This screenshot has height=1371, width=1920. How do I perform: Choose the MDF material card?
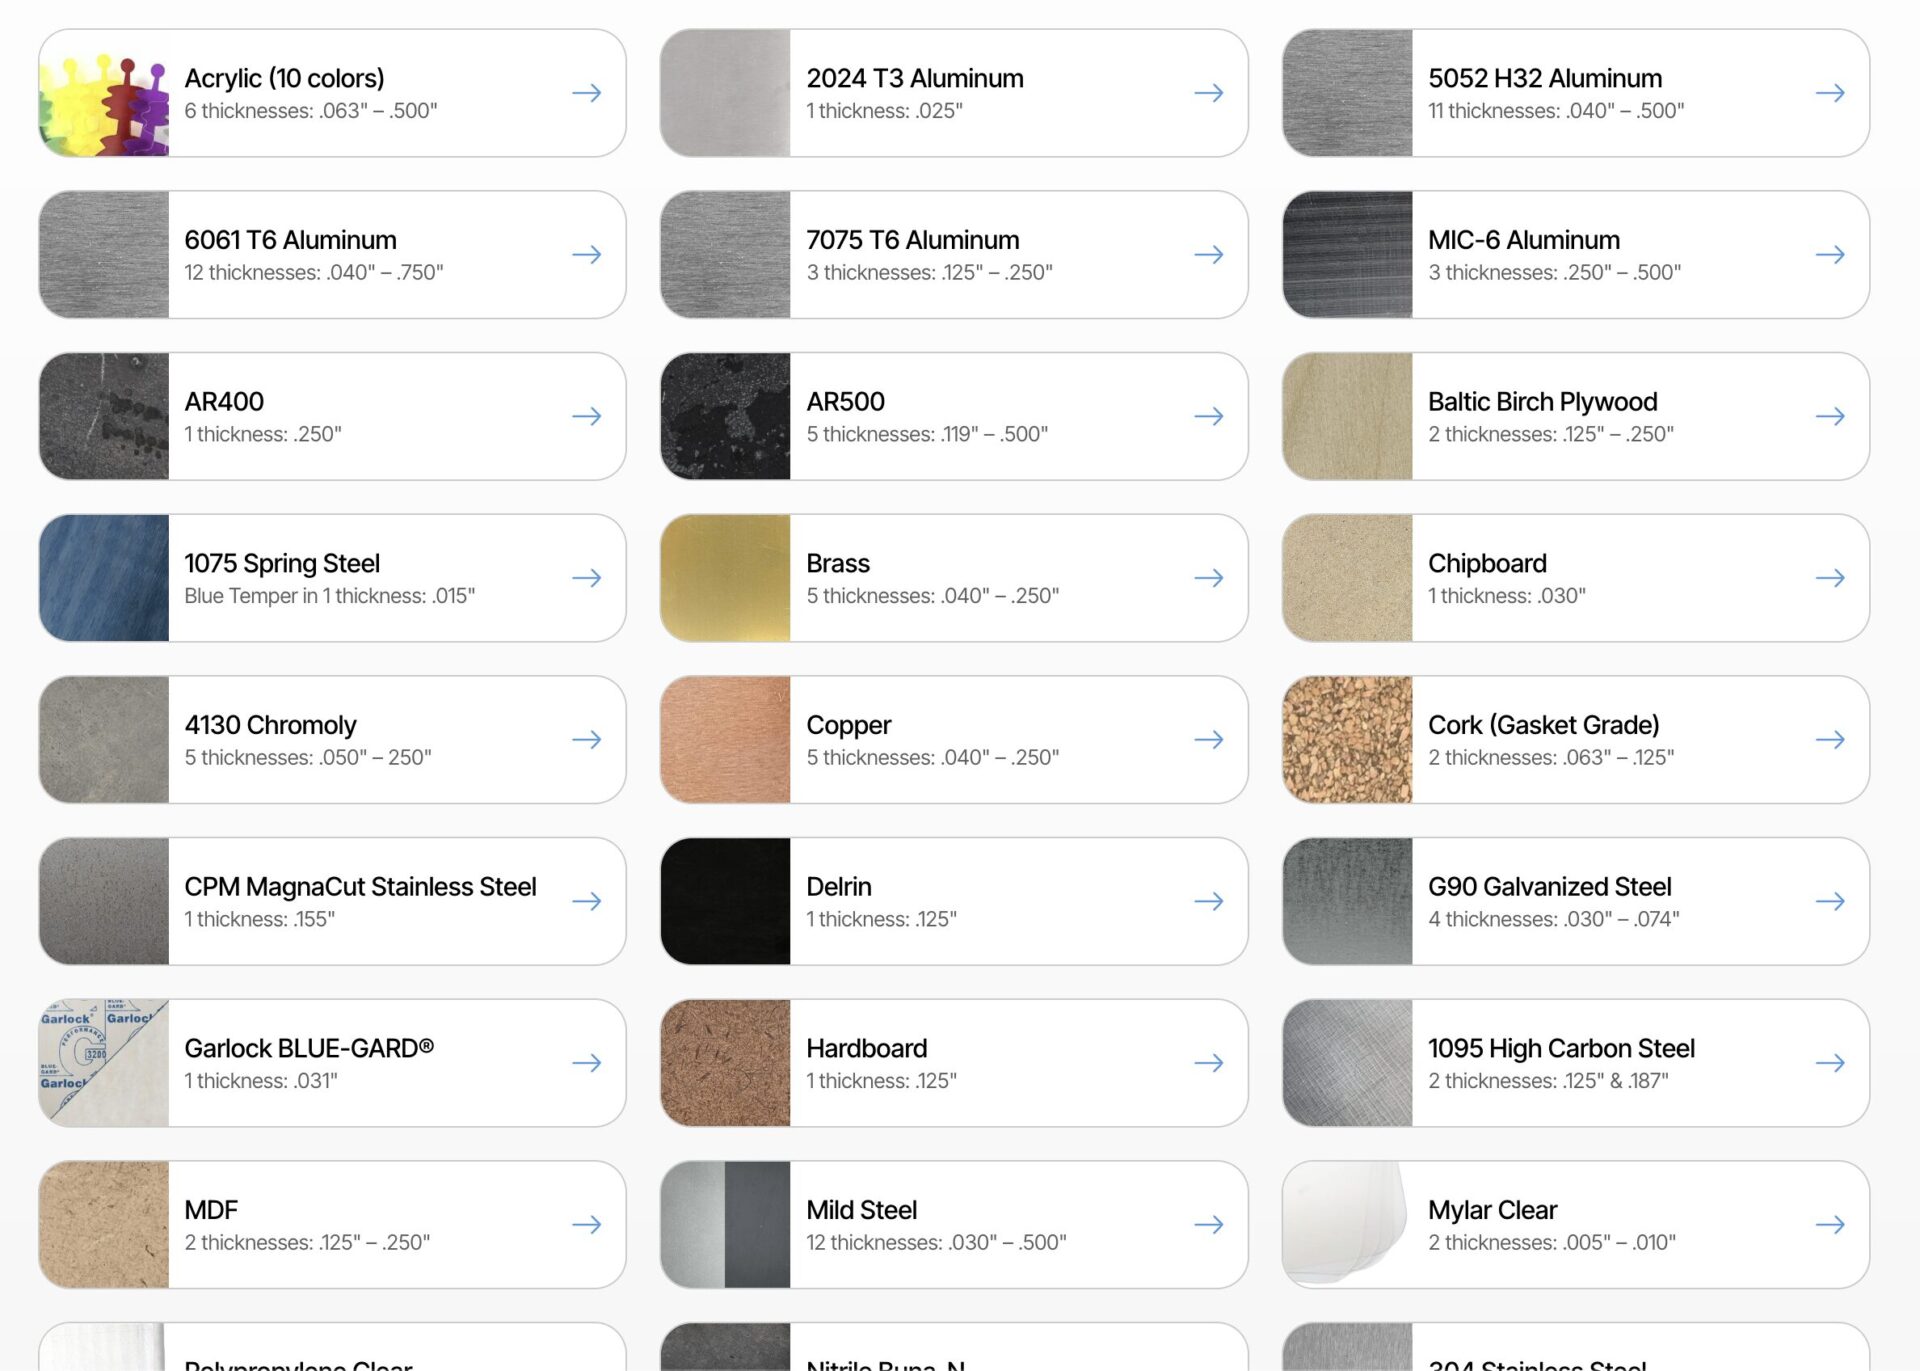332,1225
